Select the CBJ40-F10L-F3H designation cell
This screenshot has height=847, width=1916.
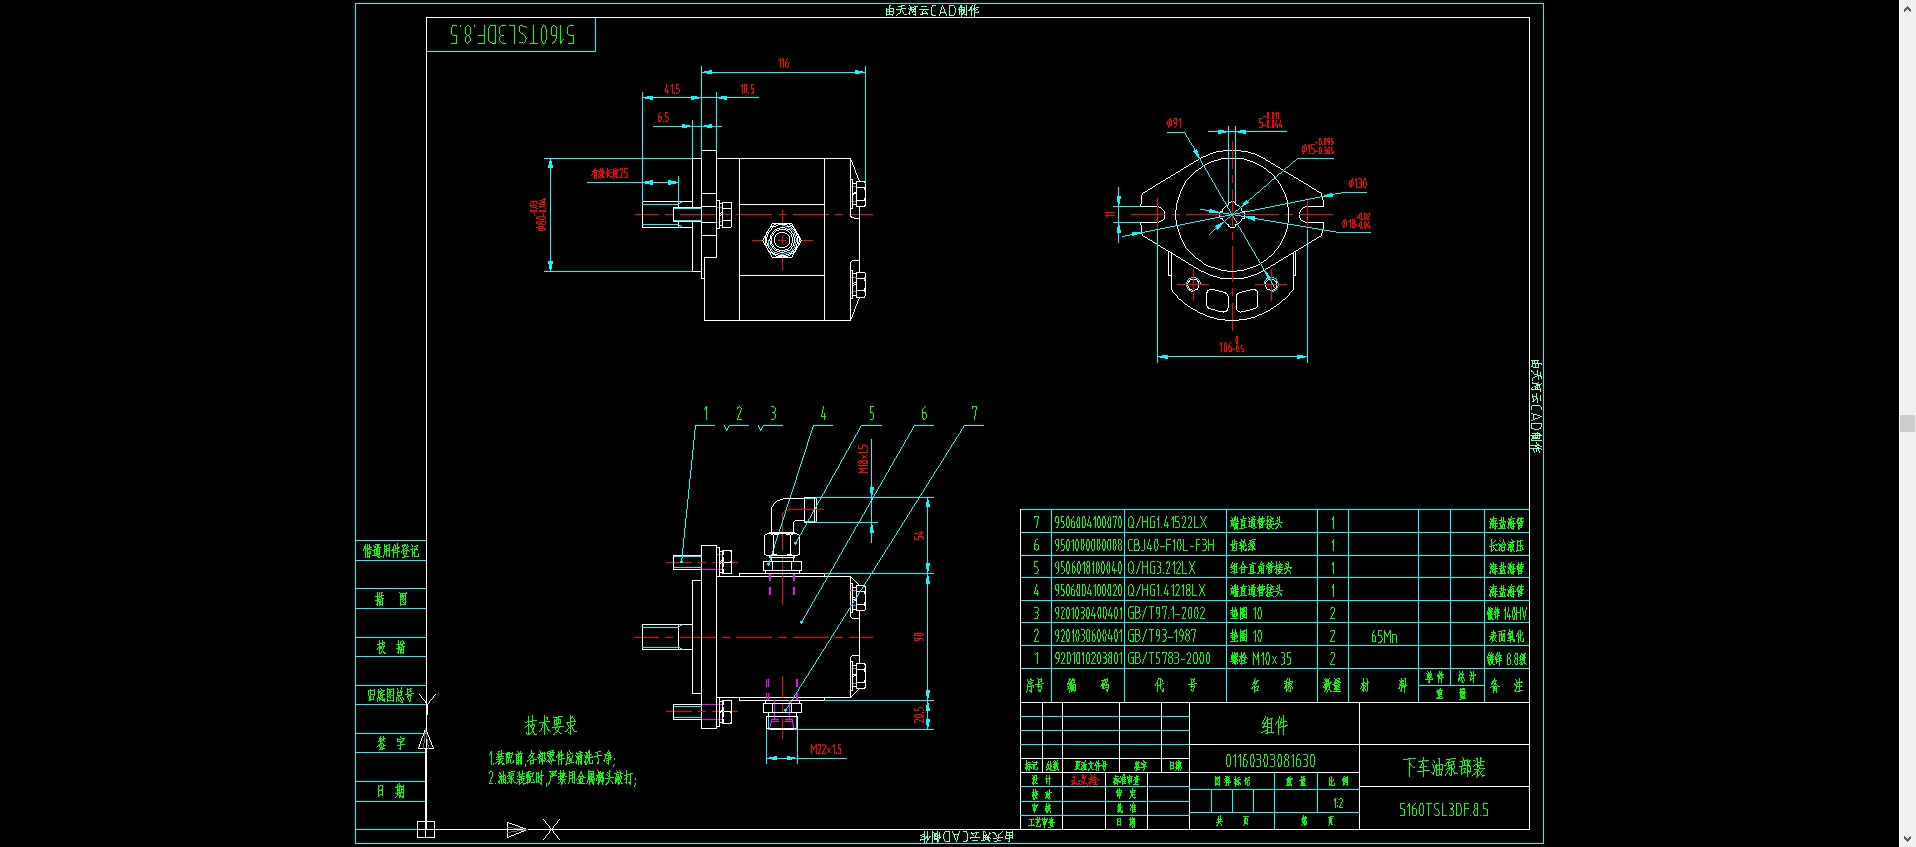(x=1171, y=545)
